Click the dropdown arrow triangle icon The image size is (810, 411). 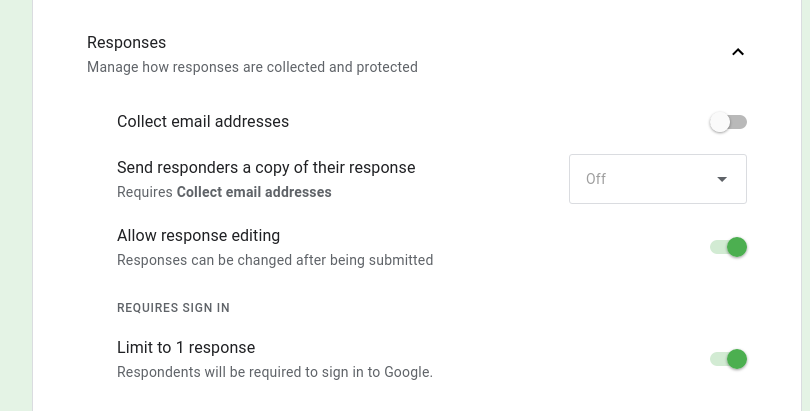(x=722, y=180)
